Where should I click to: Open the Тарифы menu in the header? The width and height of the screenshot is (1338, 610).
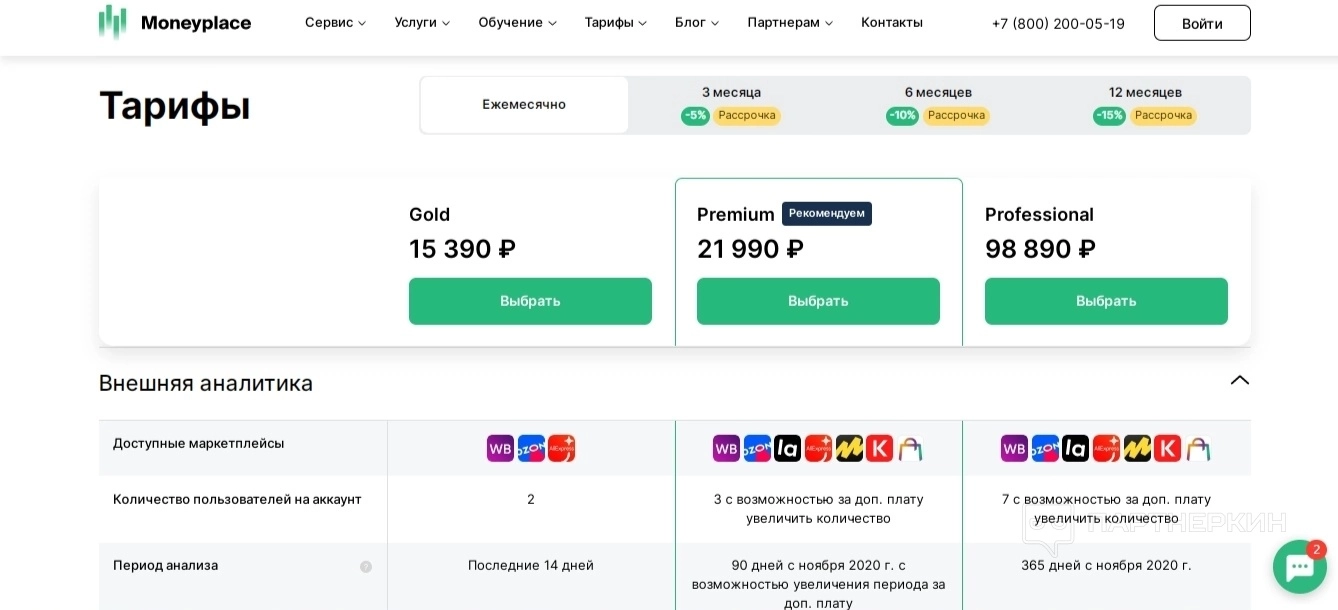pos(615,23)
